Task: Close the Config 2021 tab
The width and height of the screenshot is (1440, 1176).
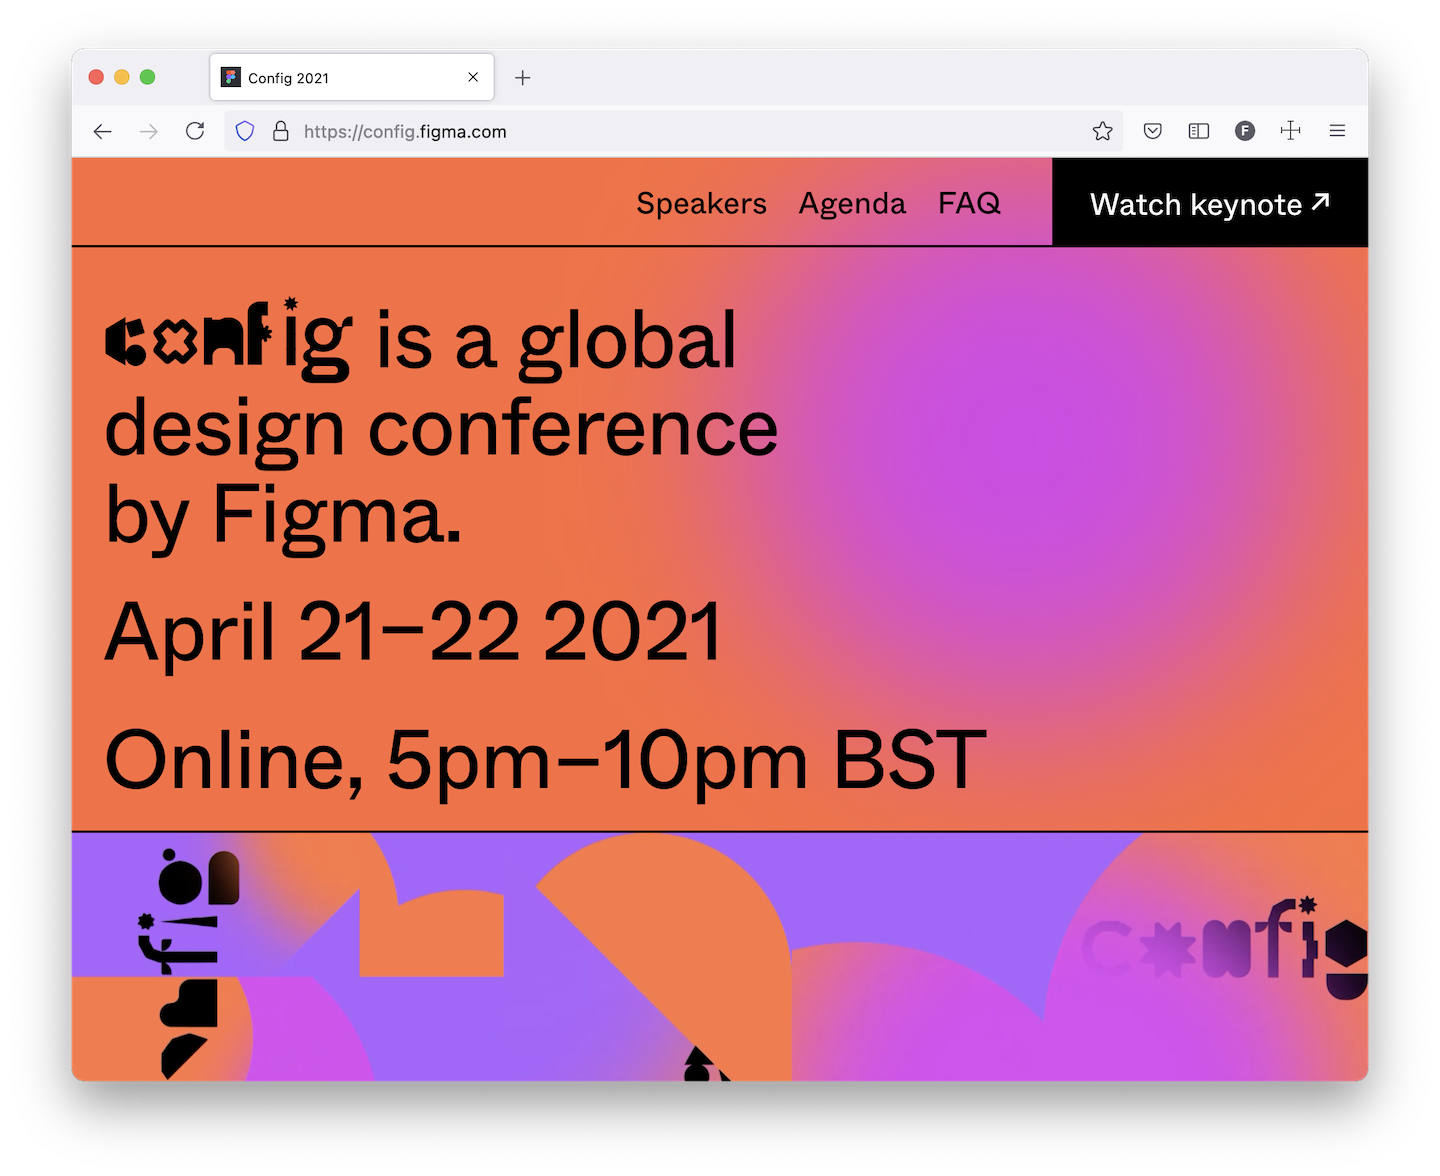Action: (x=473, y=77)
